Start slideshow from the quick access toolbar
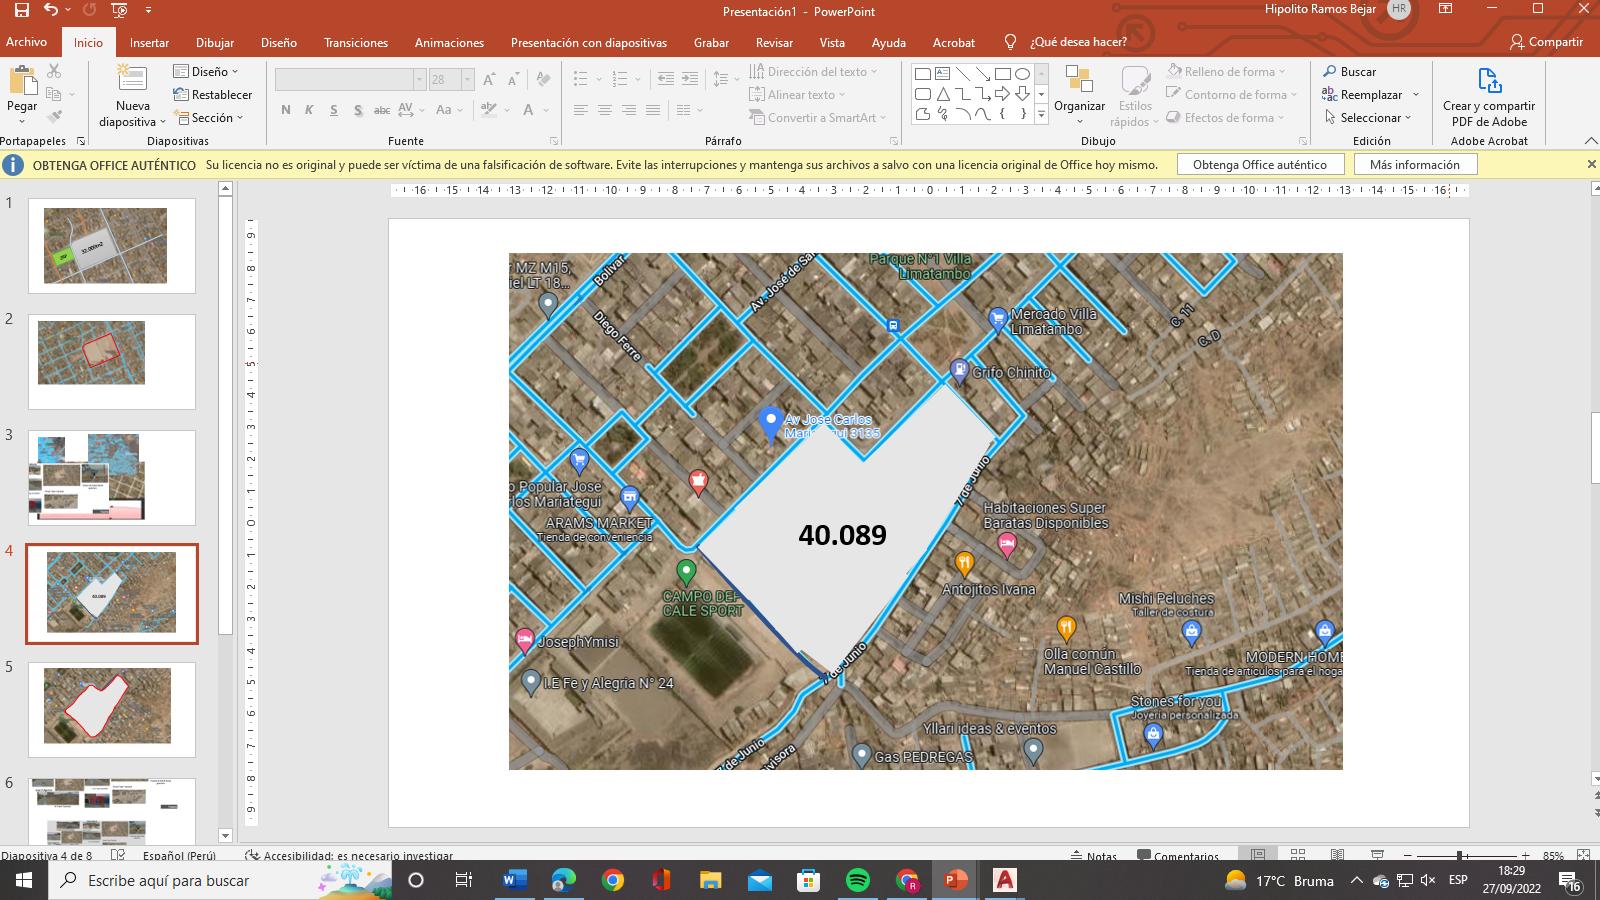1600x900 pixels. [x=119, y=11]
